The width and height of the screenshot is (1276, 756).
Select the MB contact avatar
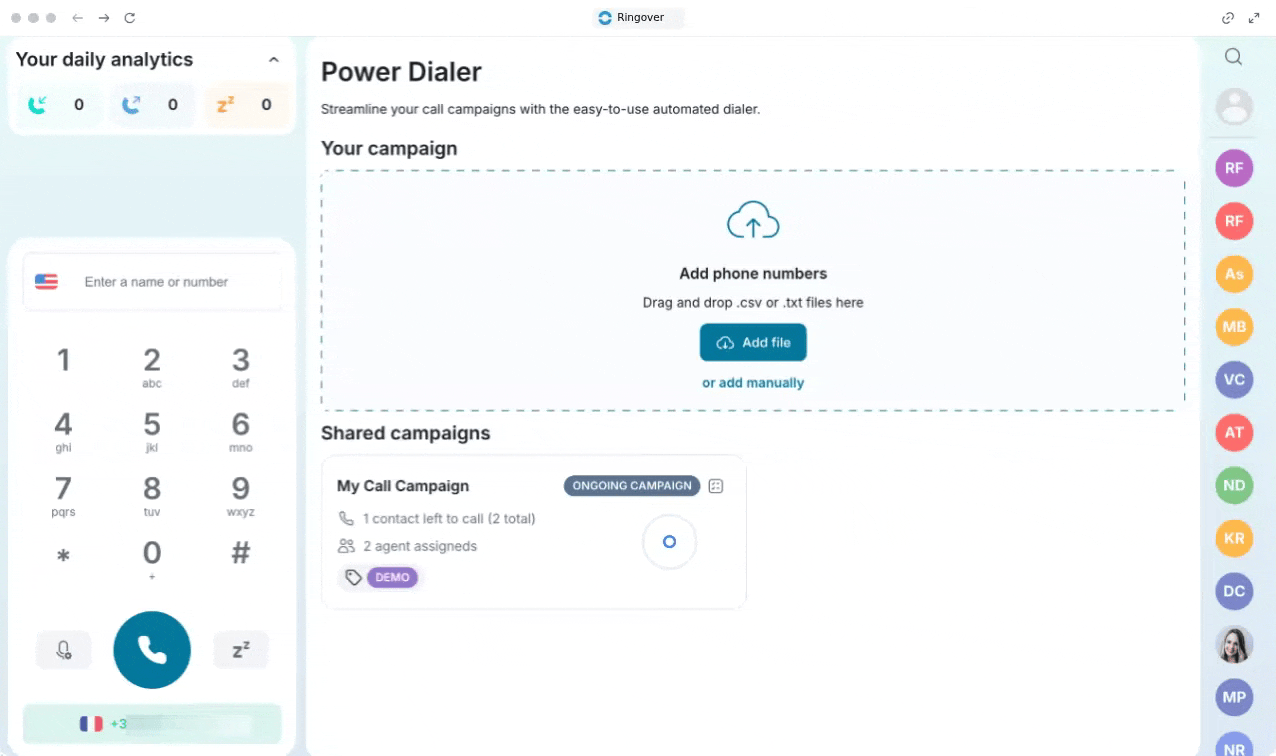coord(1234,326)
